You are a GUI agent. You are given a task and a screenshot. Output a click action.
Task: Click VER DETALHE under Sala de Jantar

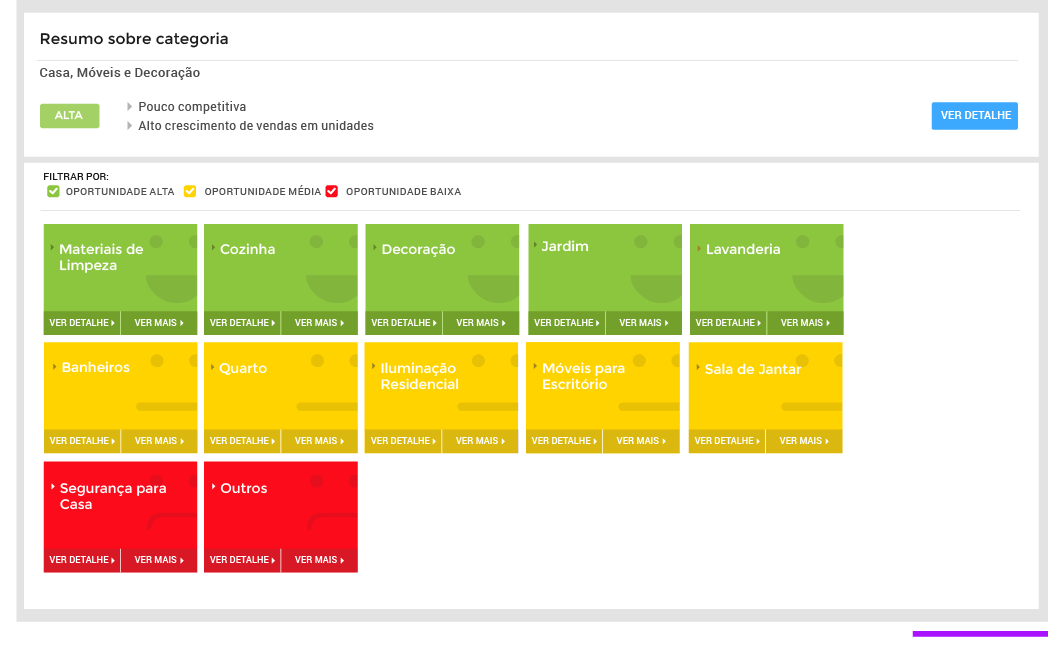click(x=727, y=441)
